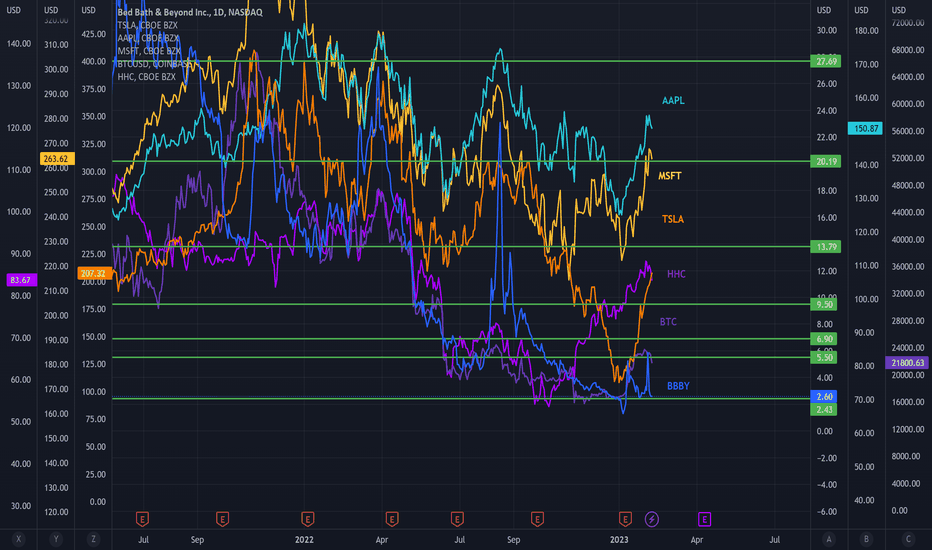Click the AAPL series label on chart
The width and height of the screenshot is (932, 550).
pyautogui.click(x=673, y=100)
